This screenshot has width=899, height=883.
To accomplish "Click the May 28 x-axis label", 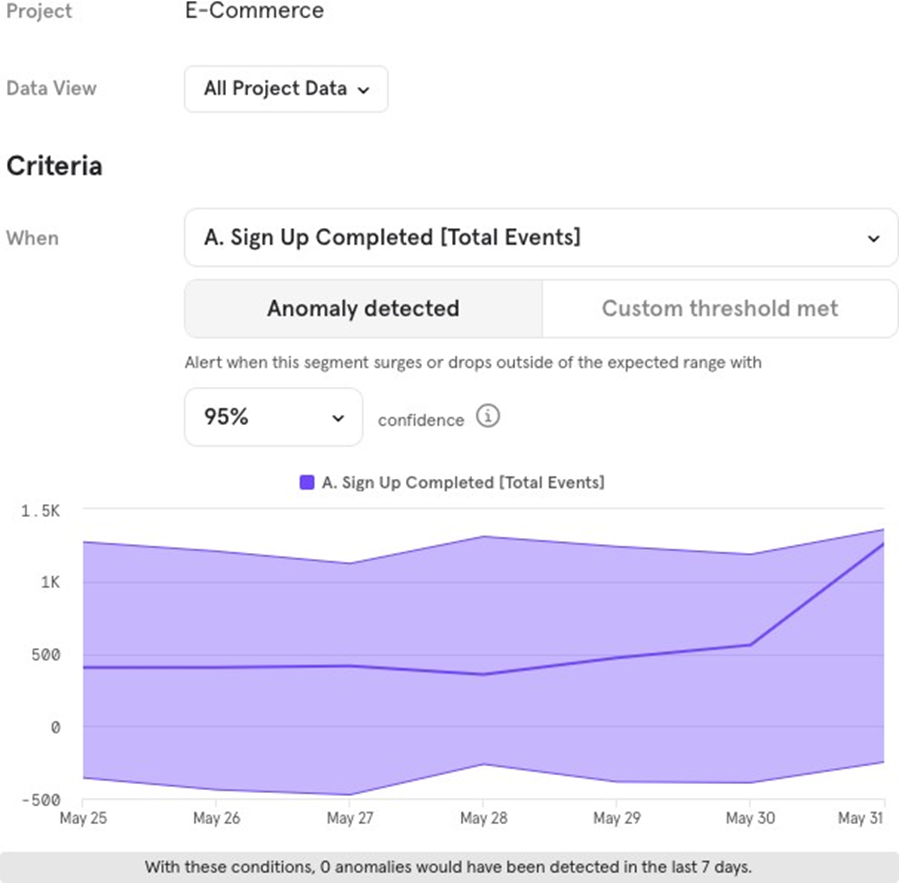I will [x=483, y=818].
